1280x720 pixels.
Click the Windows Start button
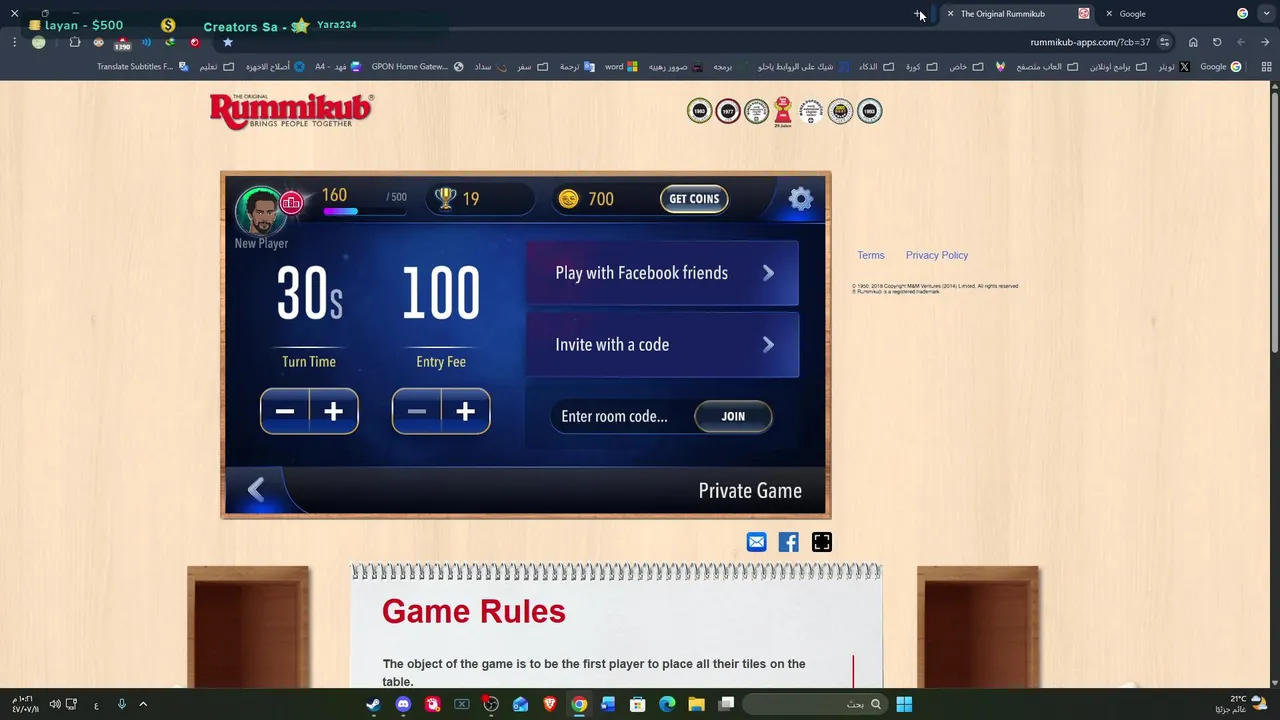904,704
